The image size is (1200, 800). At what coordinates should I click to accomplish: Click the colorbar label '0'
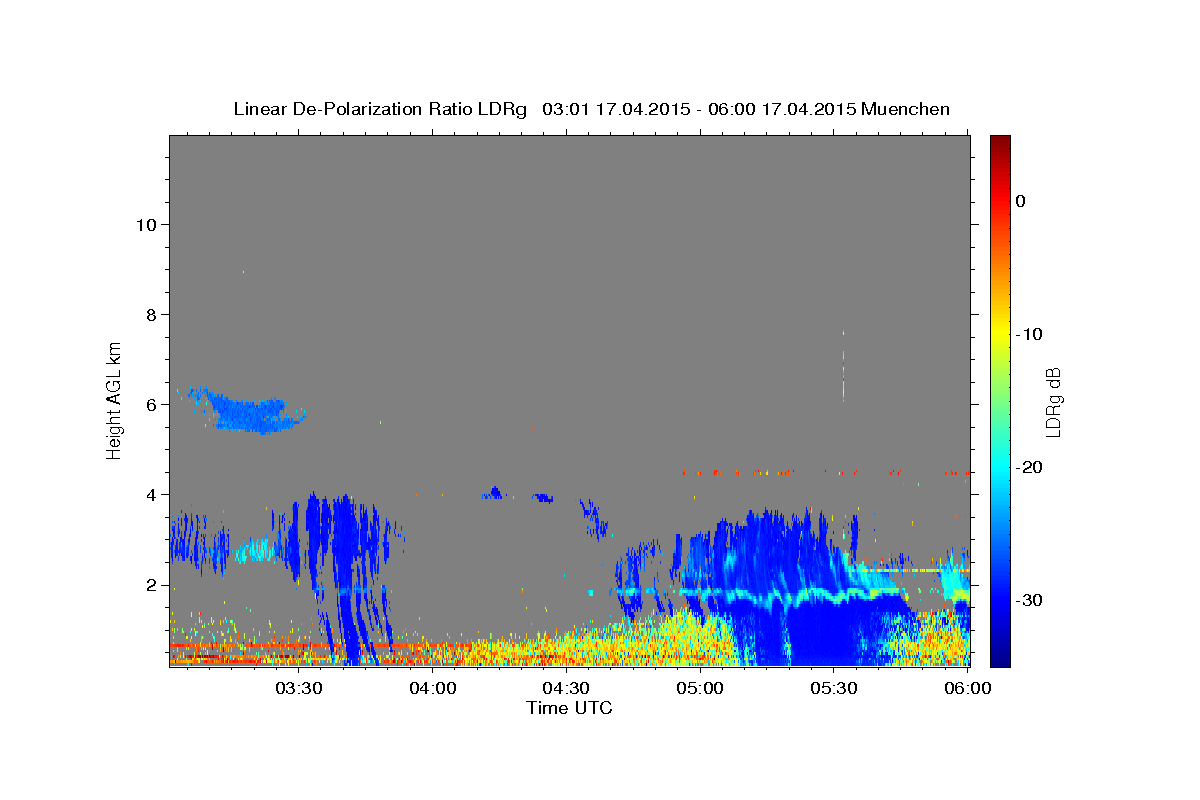(x=1021, y=201)
